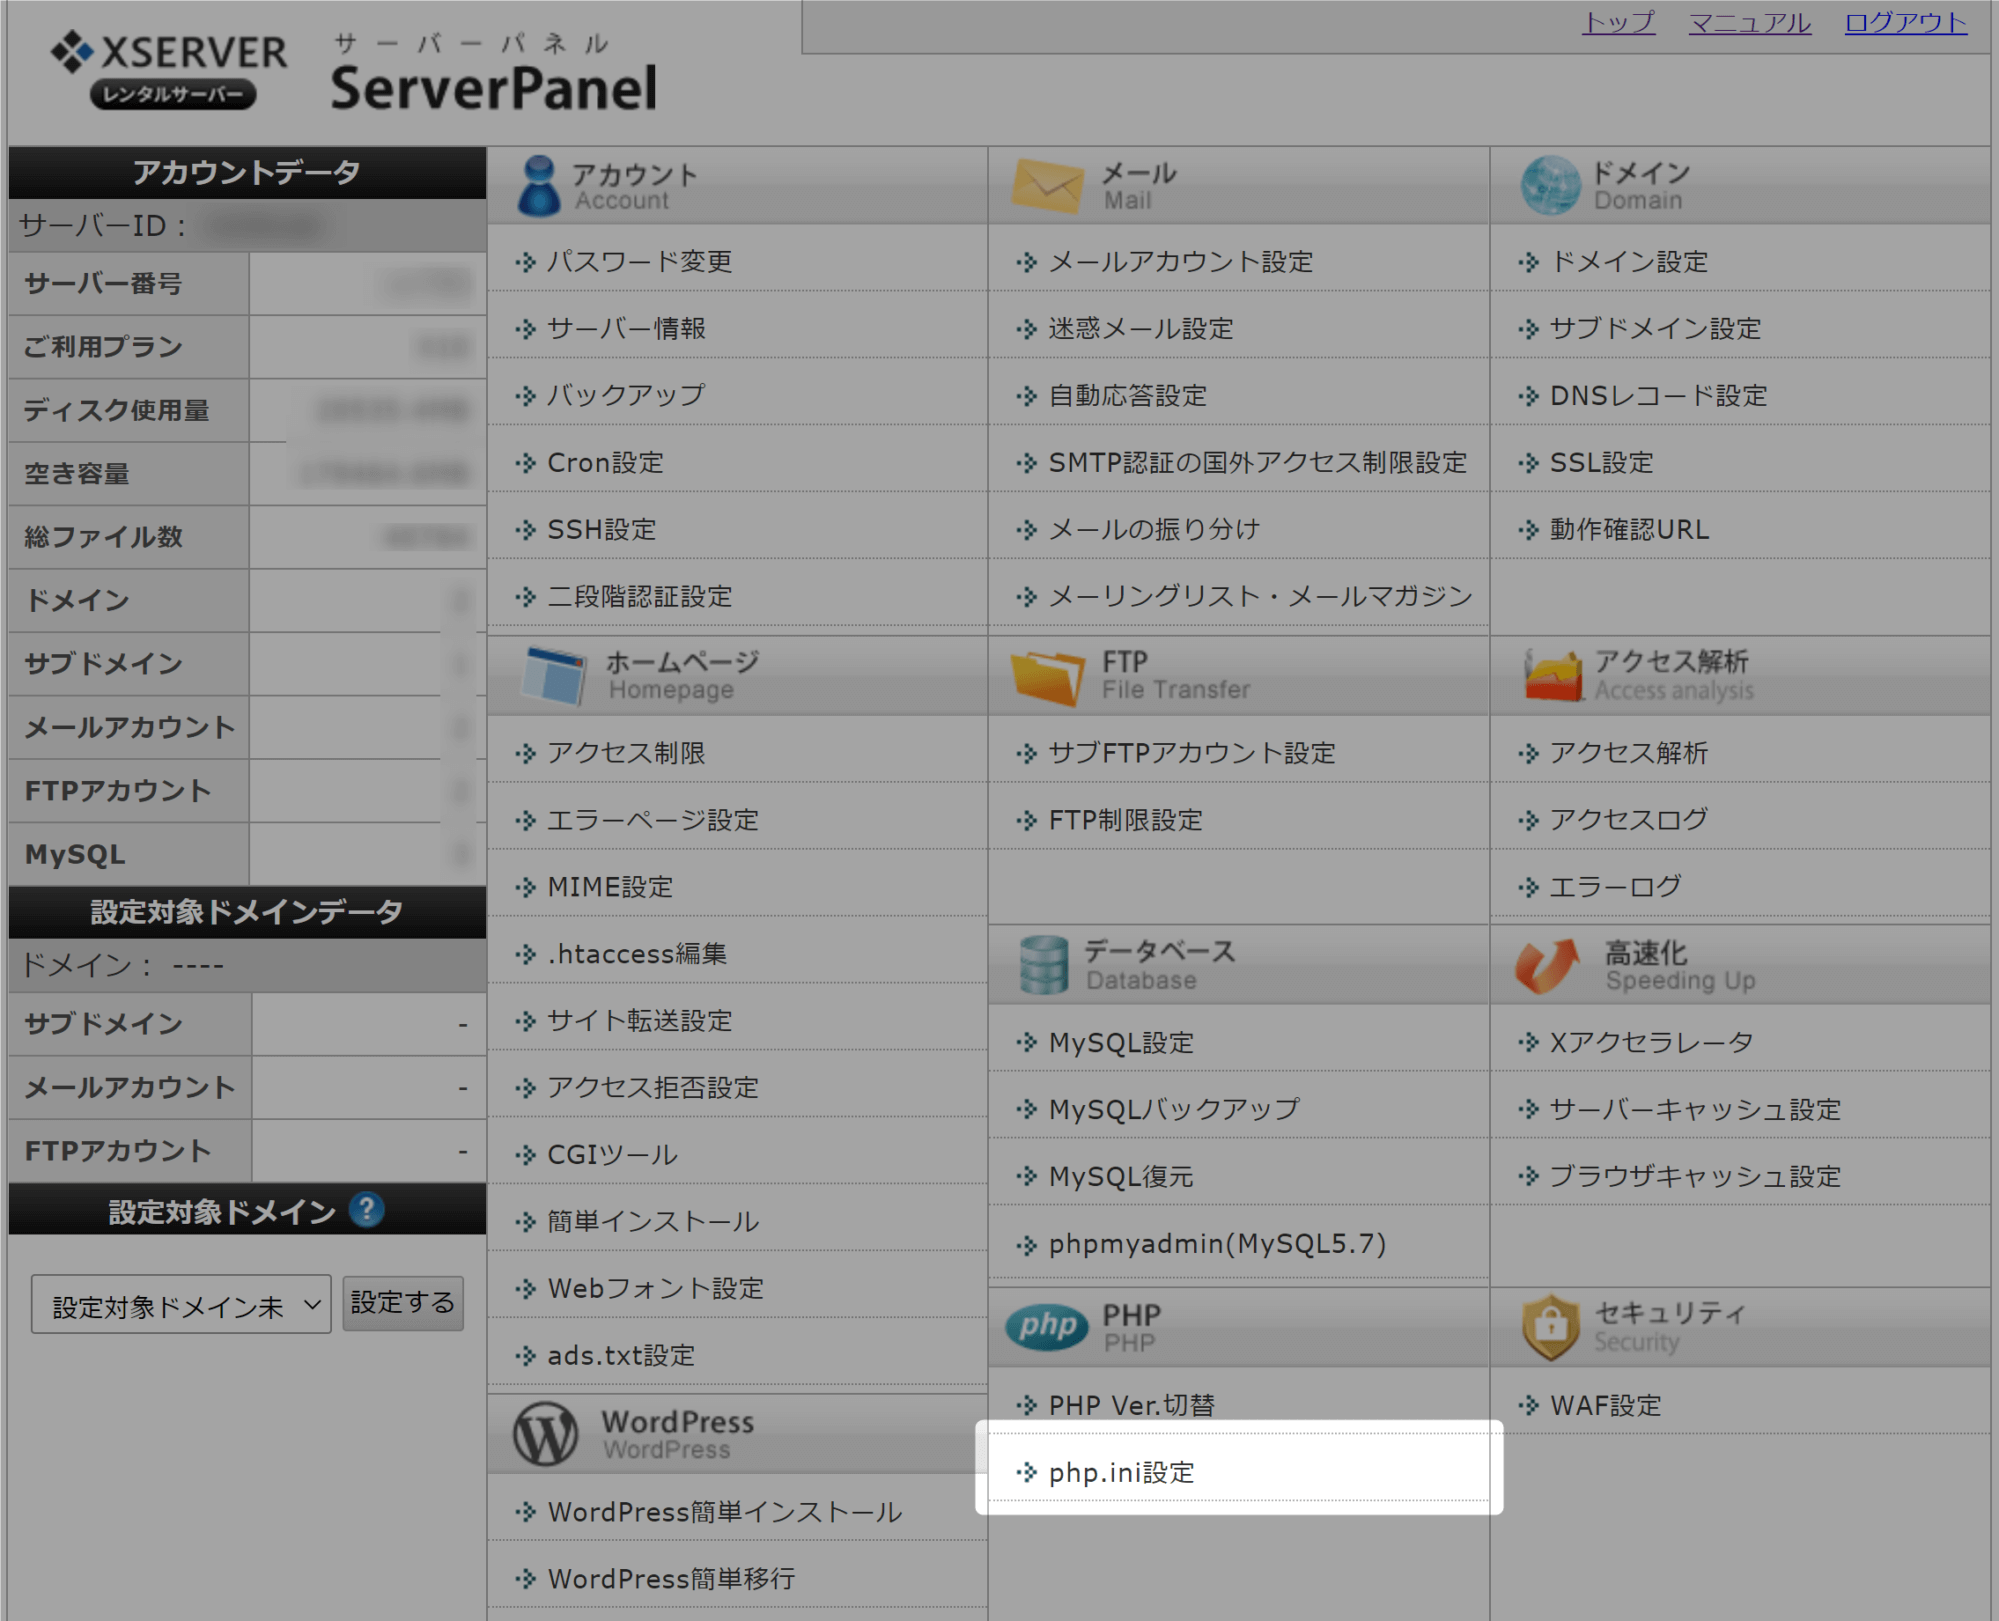
Task: Open phpmyadmin(MySQL5.7)
Action: (x=1217, y=1244)
